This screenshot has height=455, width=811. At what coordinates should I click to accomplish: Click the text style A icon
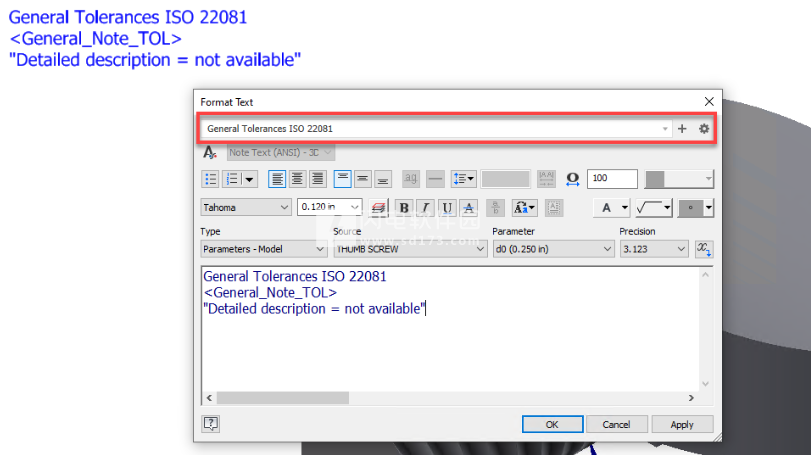point(209,153)
